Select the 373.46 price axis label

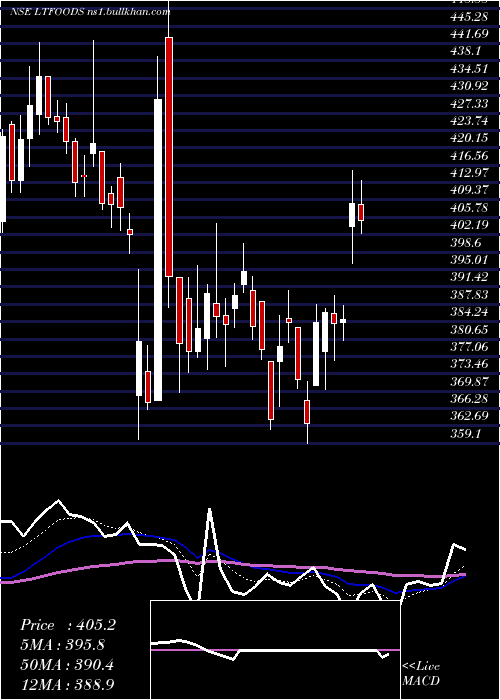[469, 364]
